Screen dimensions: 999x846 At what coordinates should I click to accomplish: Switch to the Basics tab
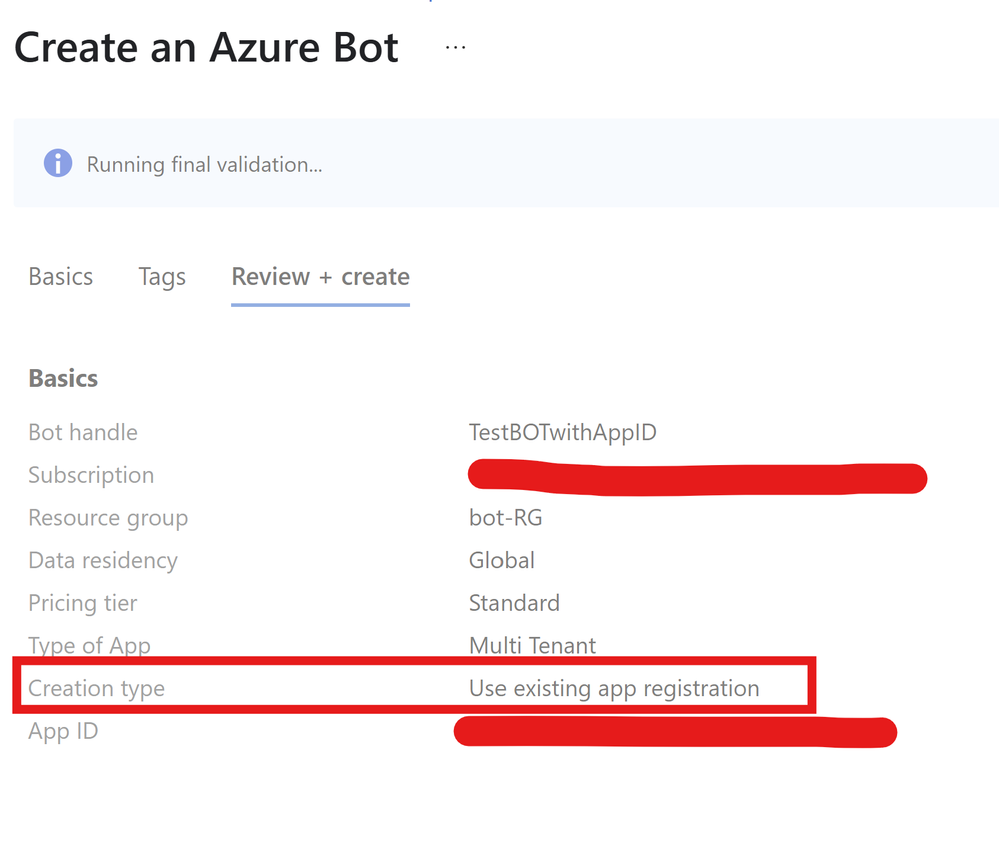tap(61, 277)
